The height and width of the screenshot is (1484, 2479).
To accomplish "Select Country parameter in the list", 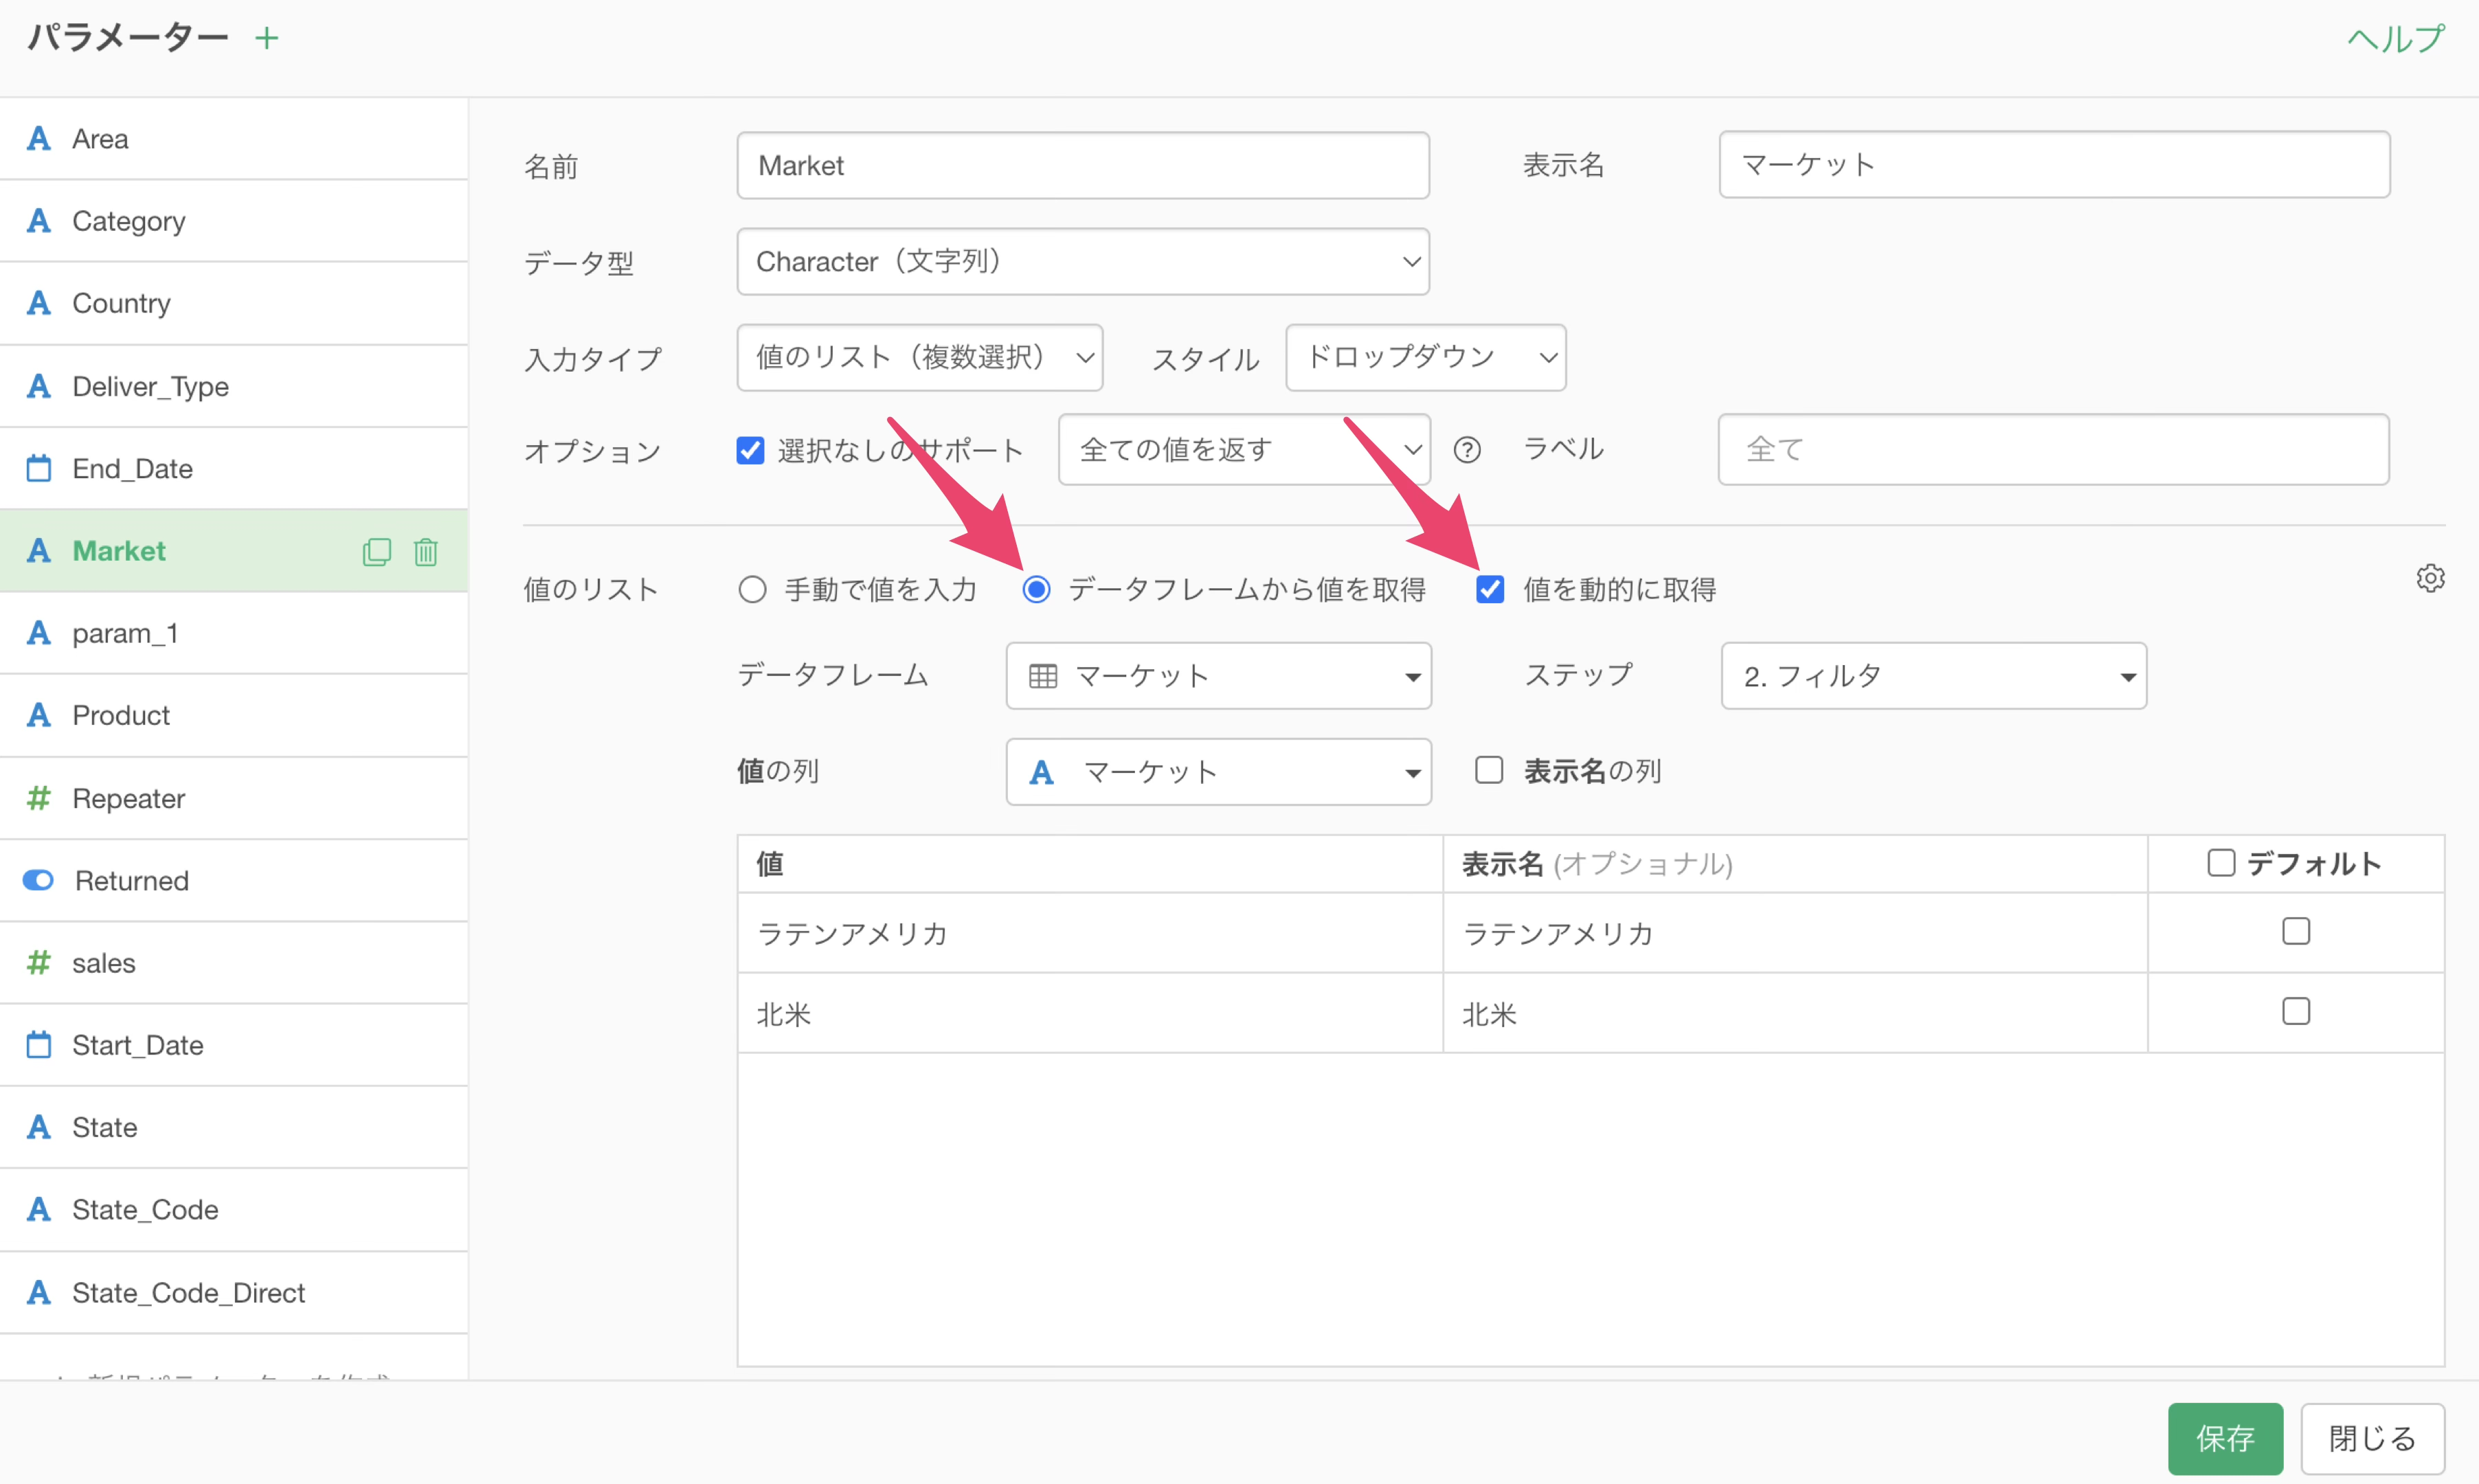I will [121, 303].
